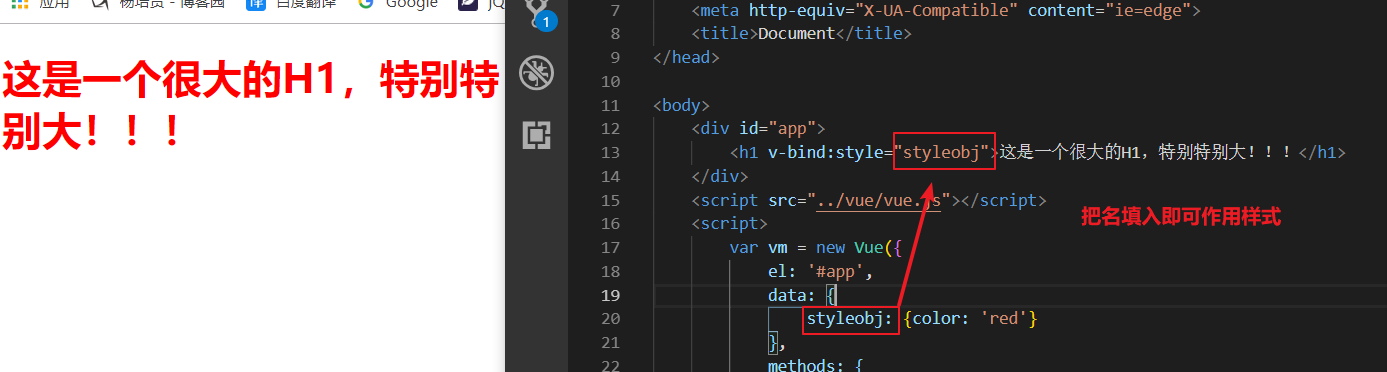Click line number 13 in the gutter
The image size is (1387, 372).
(610, 153)
